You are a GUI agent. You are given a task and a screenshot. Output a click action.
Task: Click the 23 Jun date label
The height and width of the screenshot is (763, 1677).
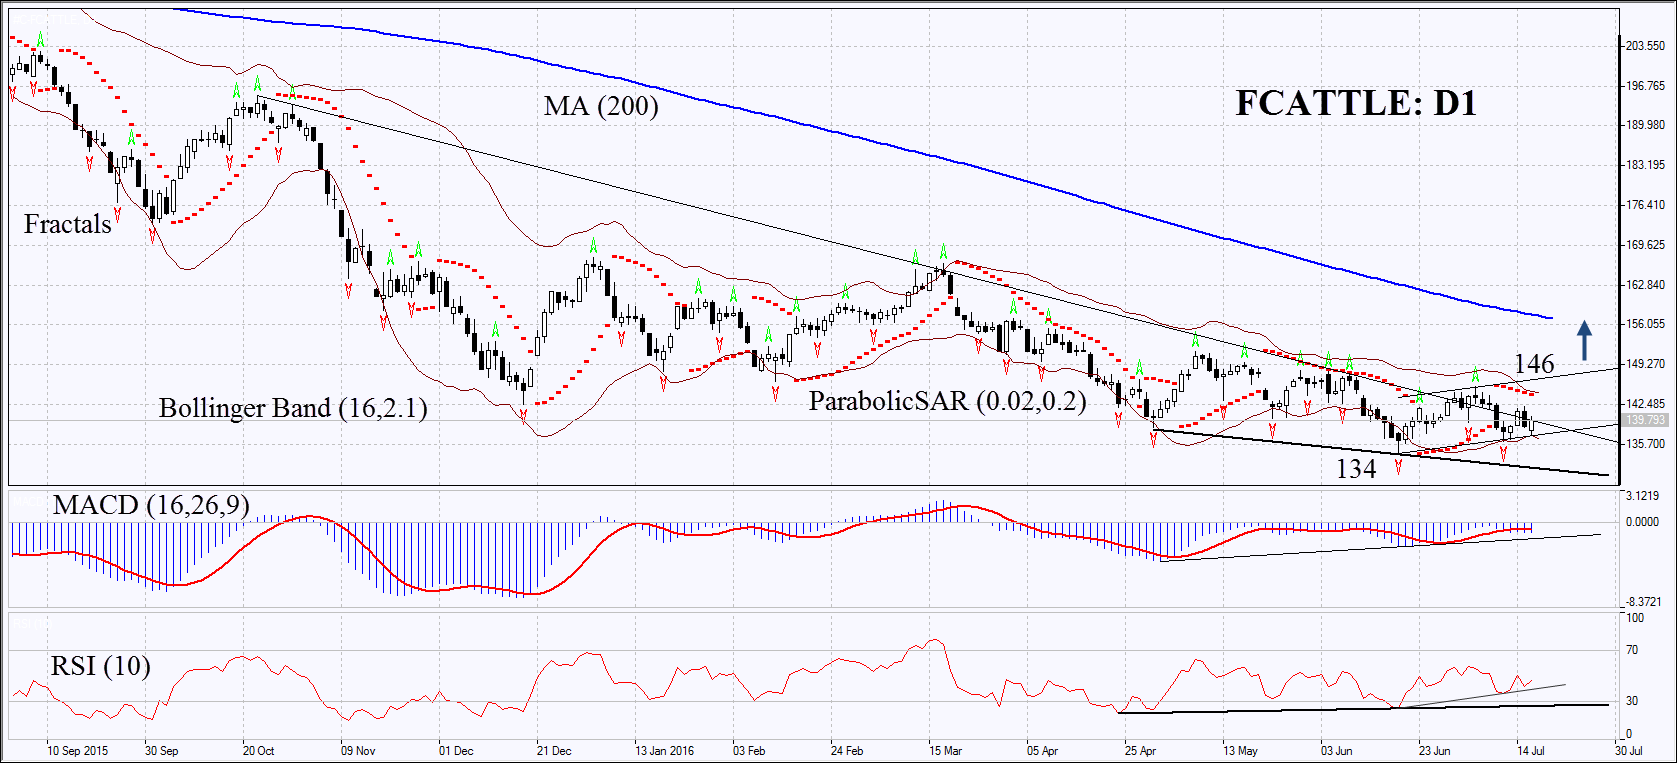coord(1434,750)
